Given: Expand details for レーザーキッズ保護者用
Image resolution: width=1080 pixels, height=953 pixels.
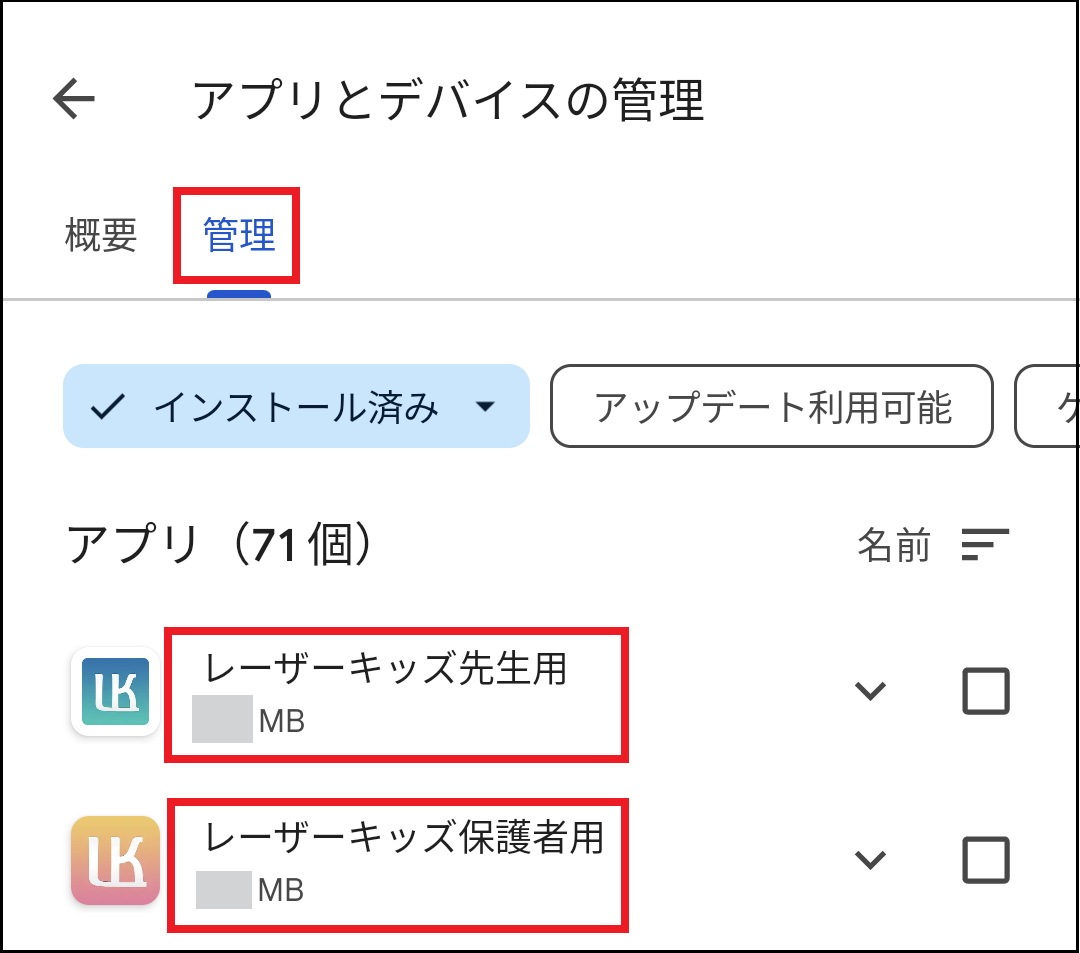Looking at the screenshot, I should tap(870, 859).
